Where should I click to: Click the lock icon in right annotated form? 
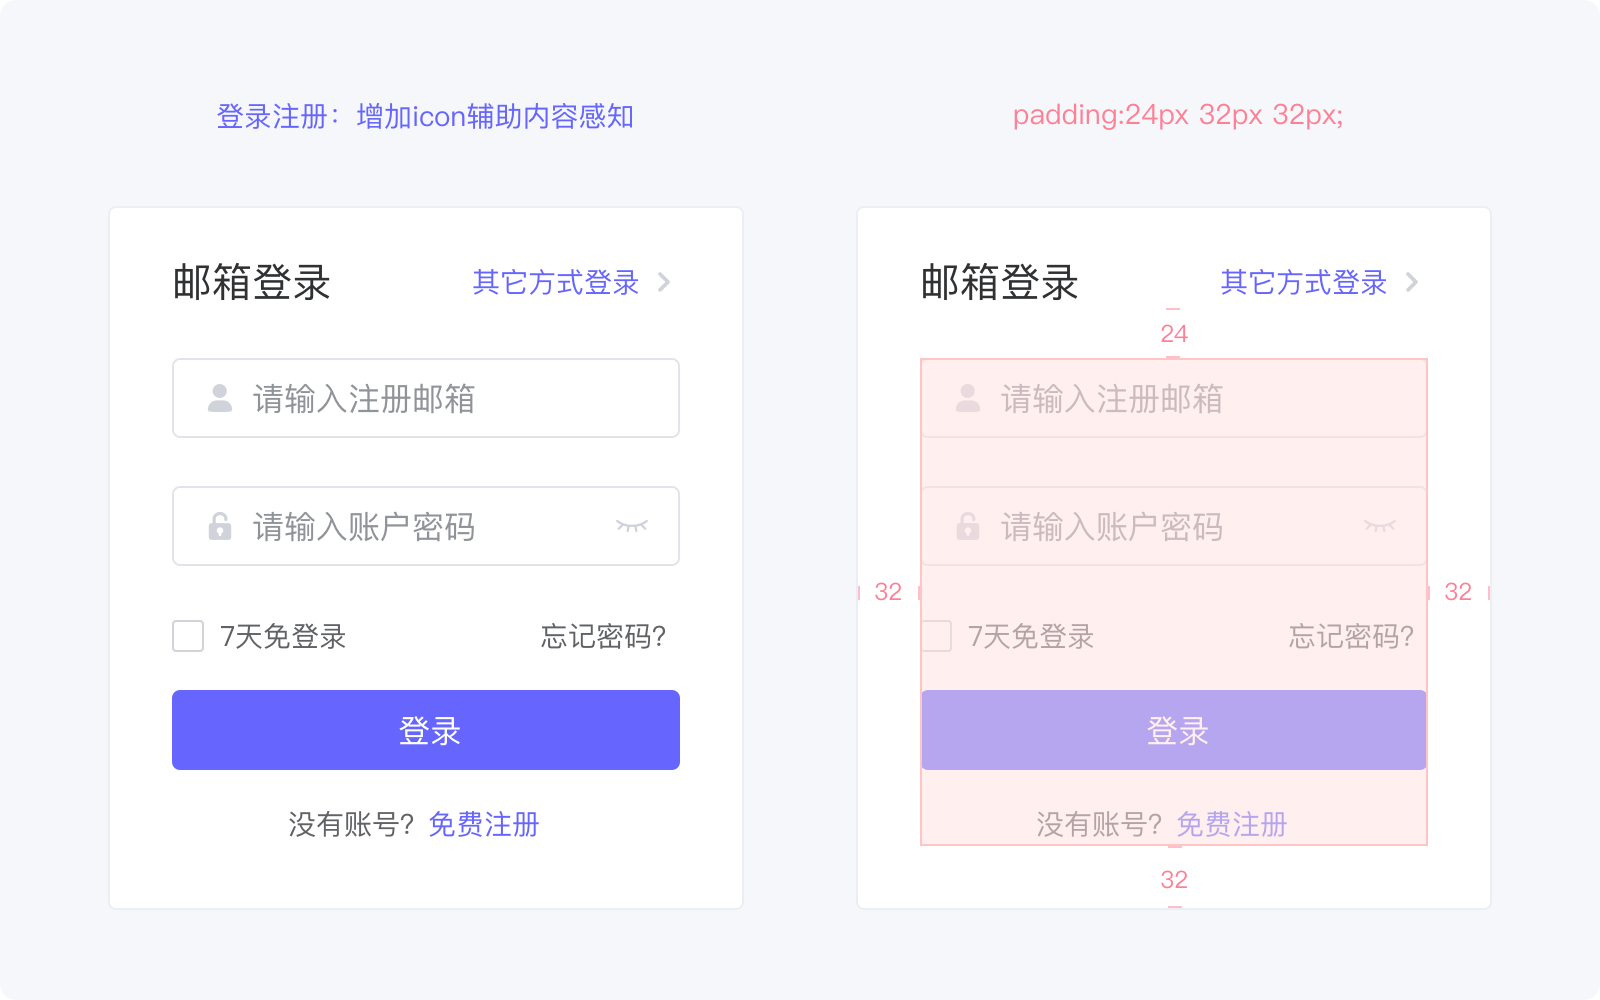click(x=968, y=526)
